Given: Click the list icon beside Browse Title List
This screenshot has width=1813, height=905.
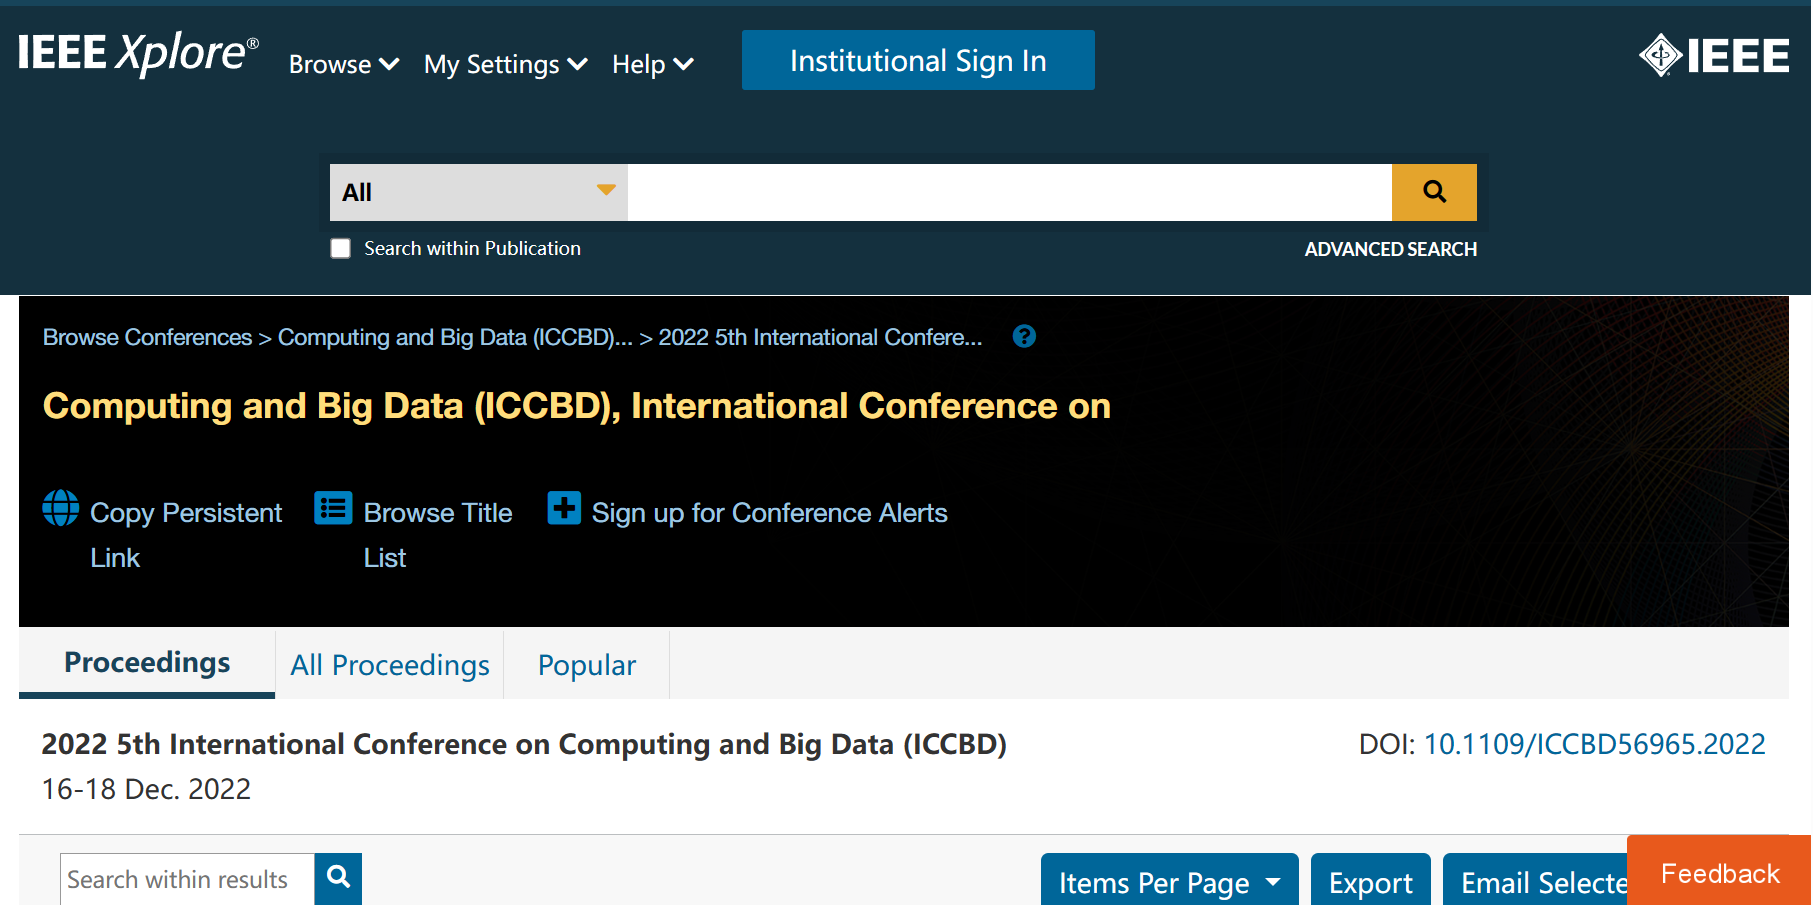Looking at the screenshot, I should pyautogui.click(x=333, y=508).
